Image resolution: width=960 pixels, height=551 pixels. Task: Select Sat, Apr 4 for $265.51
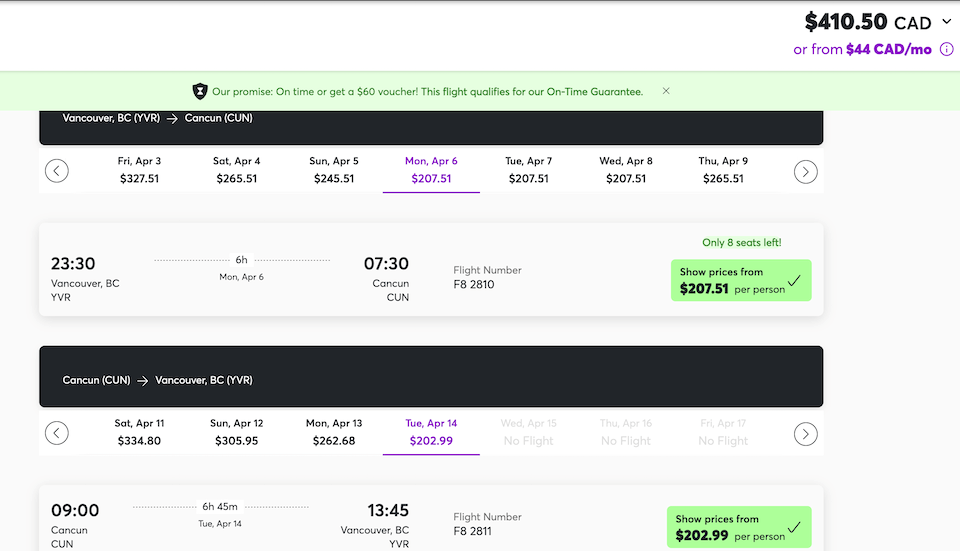click(x=237, y=170)
